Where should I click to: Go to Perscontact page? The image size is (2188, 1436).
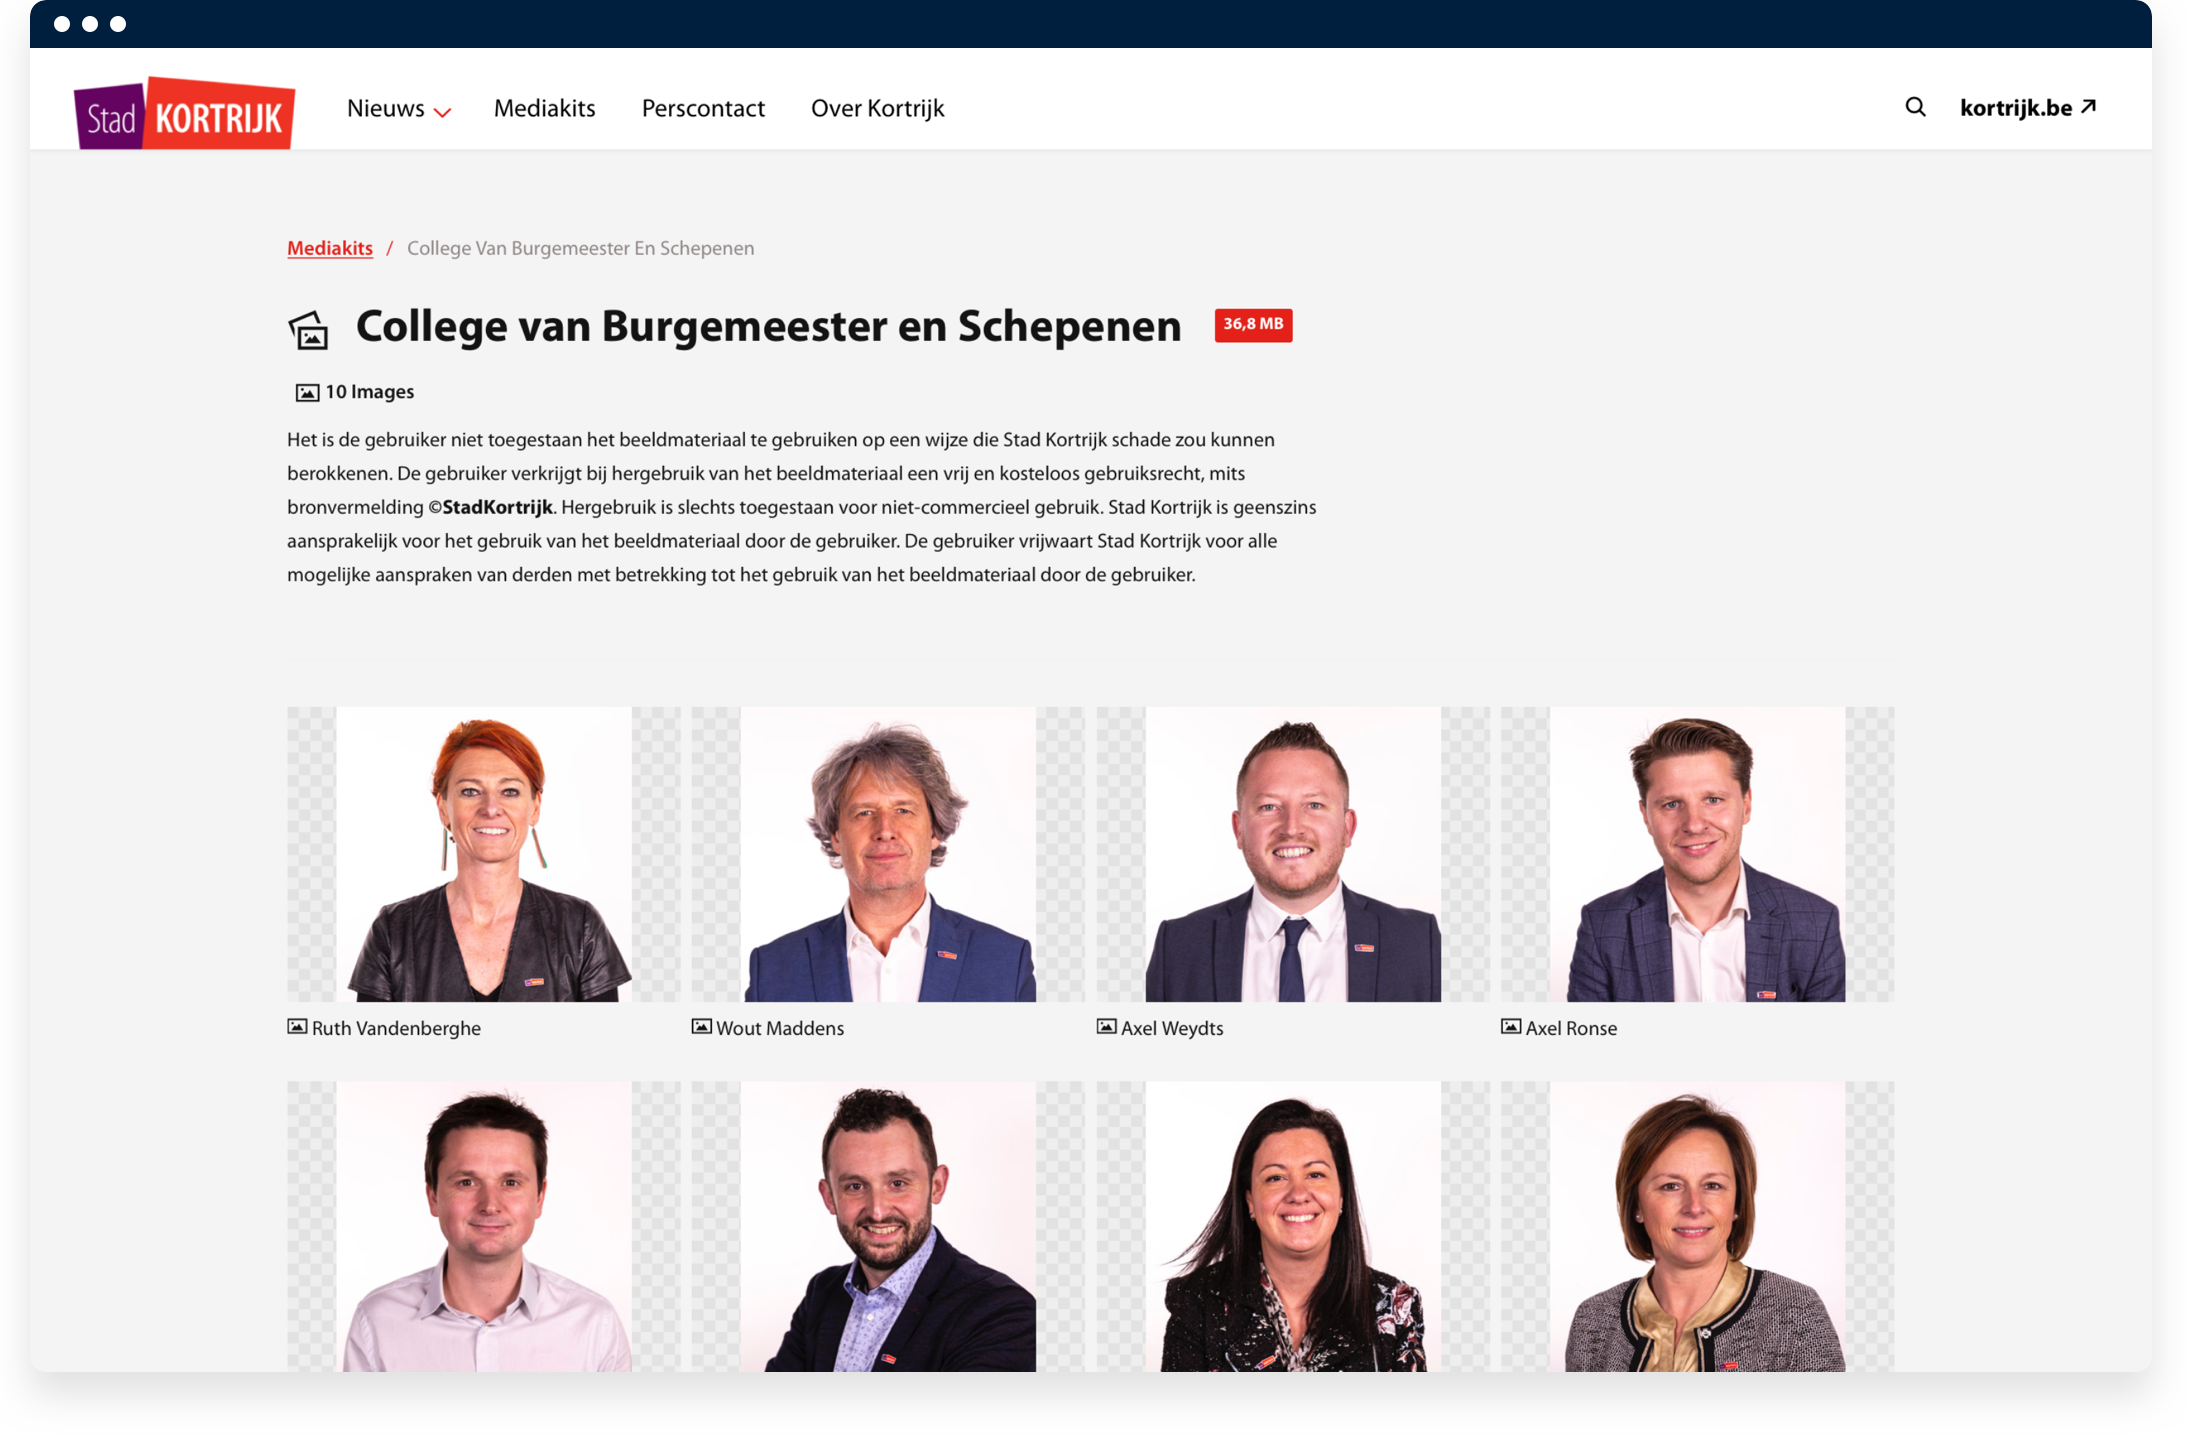point(703,108)
